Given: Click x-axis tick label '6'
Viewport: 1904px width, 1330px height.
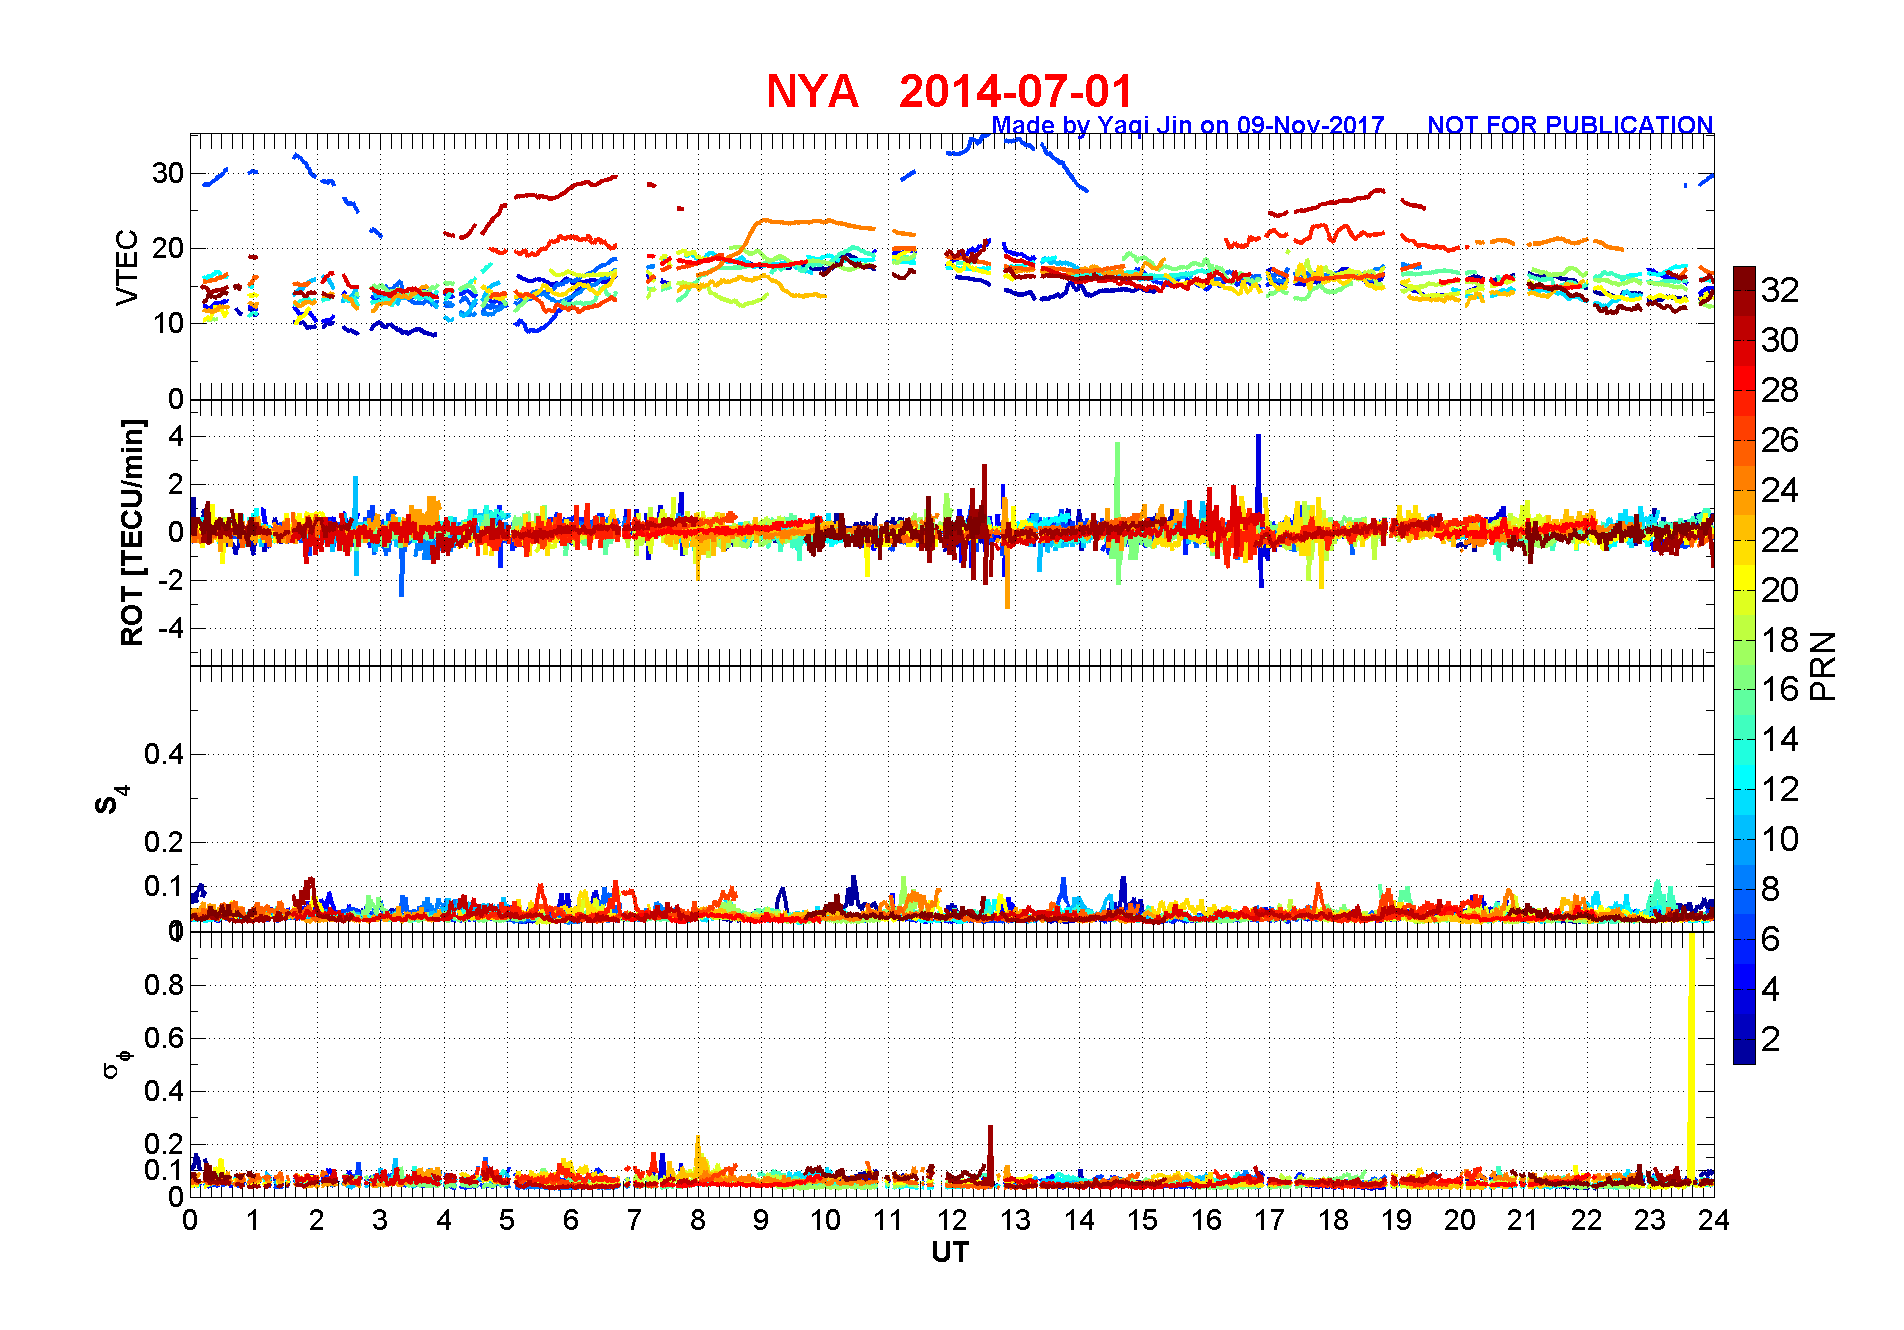Looking at the screenshot, I should point(571,1220).
